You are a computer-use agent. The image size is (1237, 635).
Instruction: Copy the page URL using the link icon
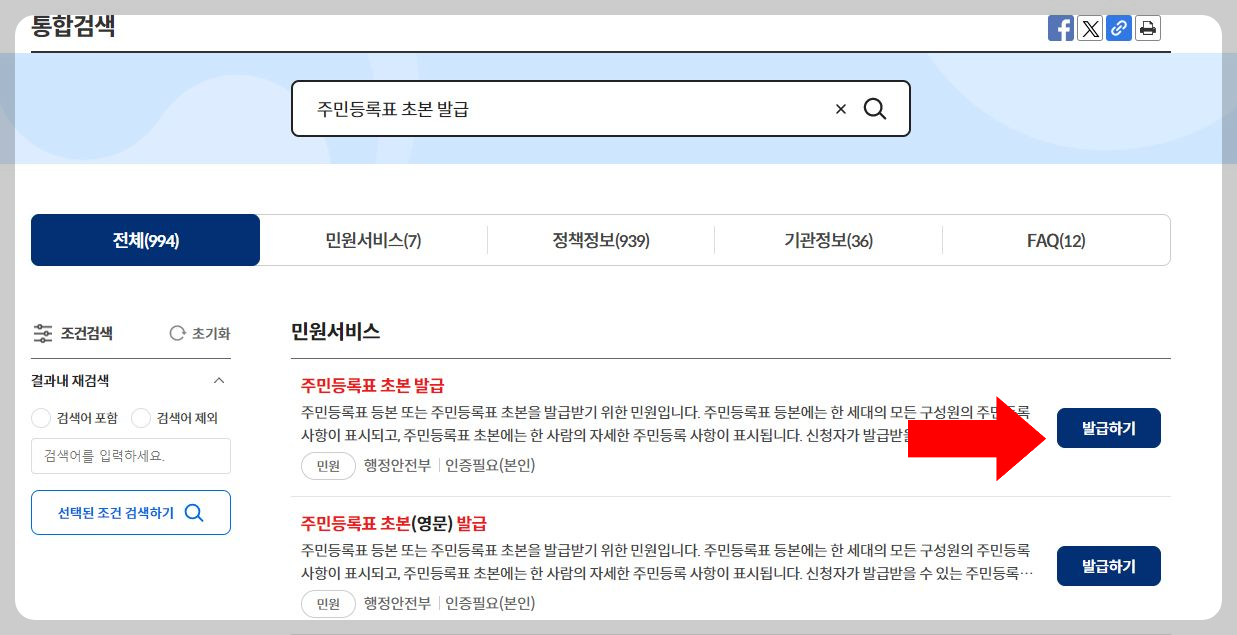(1118, 28)
